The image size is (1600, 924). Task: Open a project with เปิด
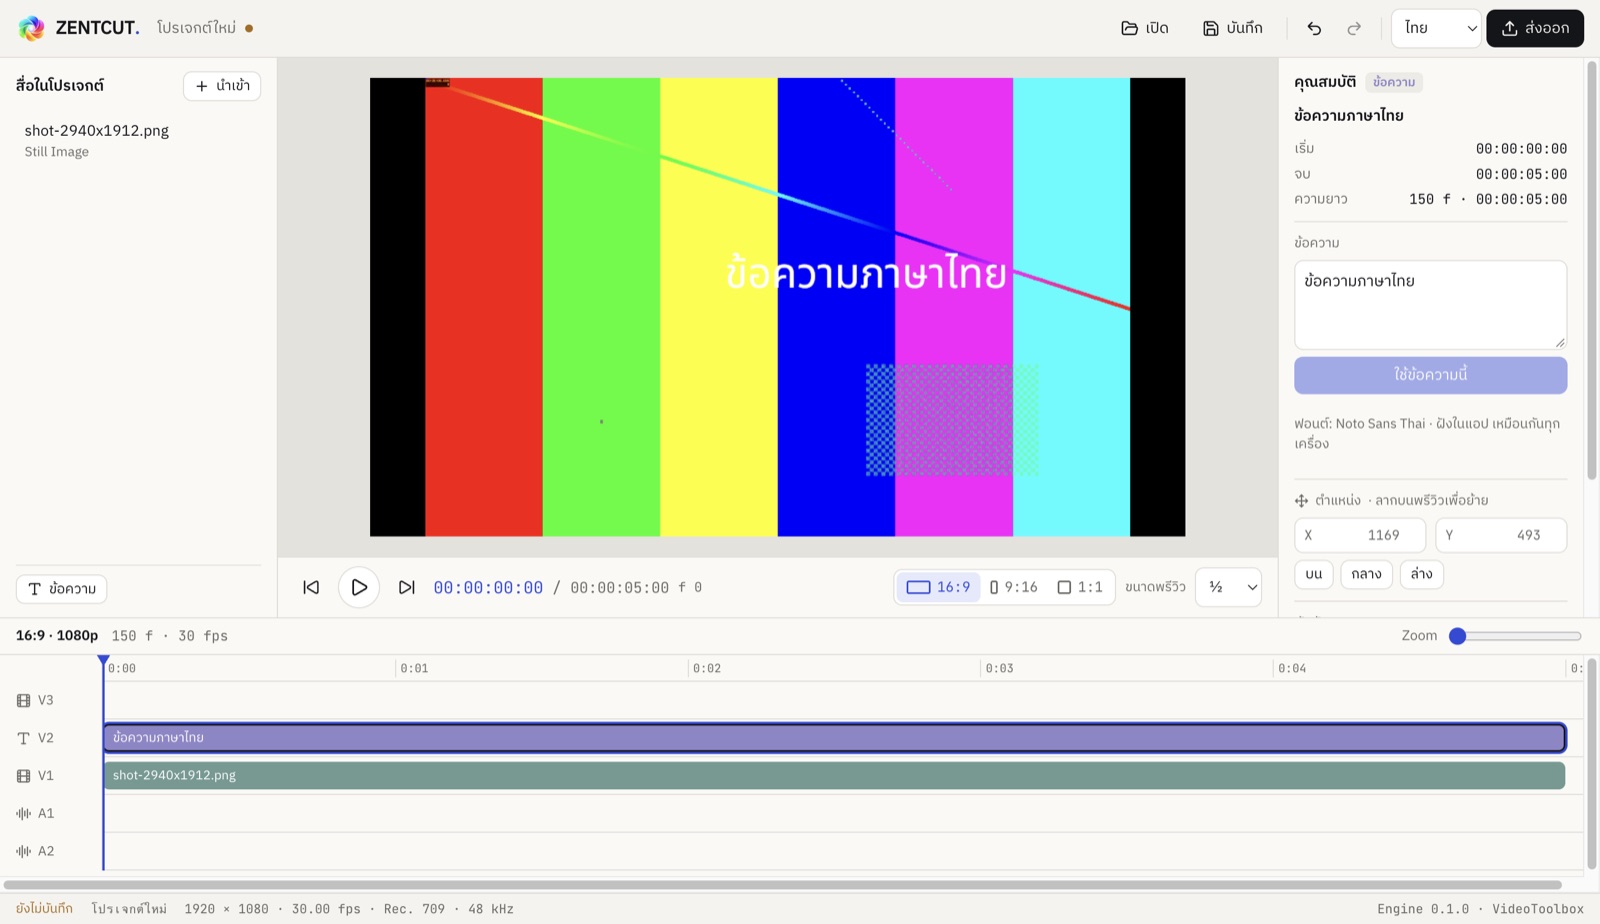coord(1145,28)
